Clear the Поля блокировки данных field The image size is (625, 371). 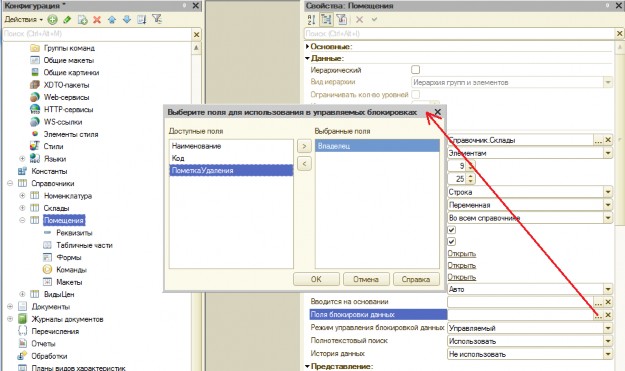tap(608, 315)
